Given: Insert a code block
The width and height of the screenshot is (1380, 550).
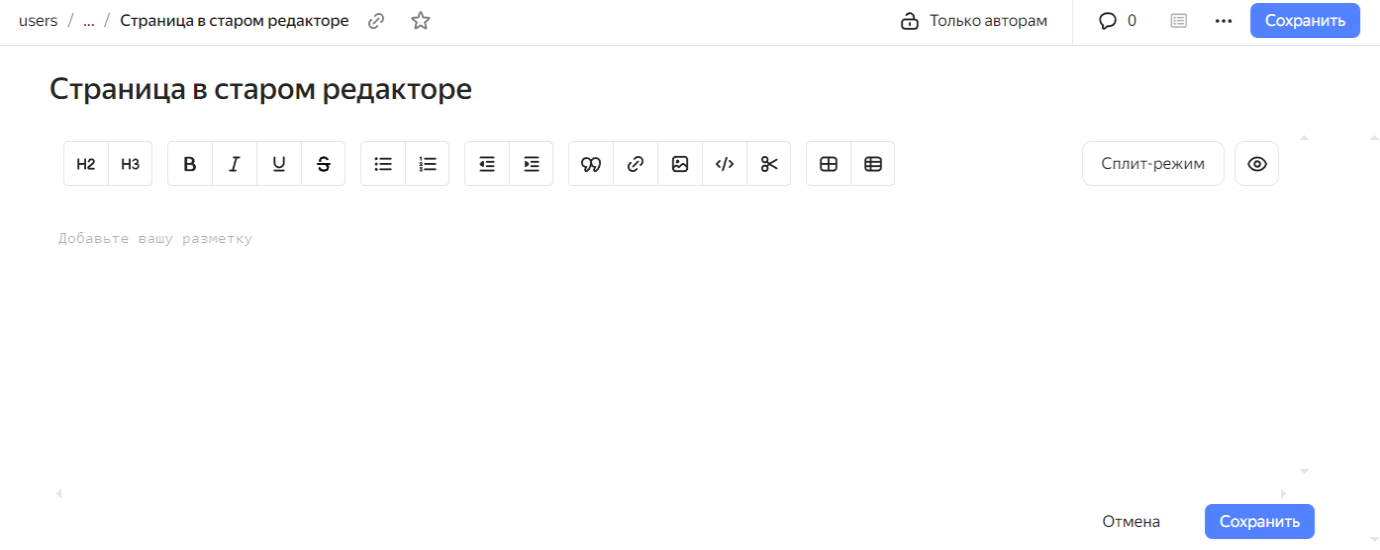Looking at the screenshot, I should pos(724,164).
